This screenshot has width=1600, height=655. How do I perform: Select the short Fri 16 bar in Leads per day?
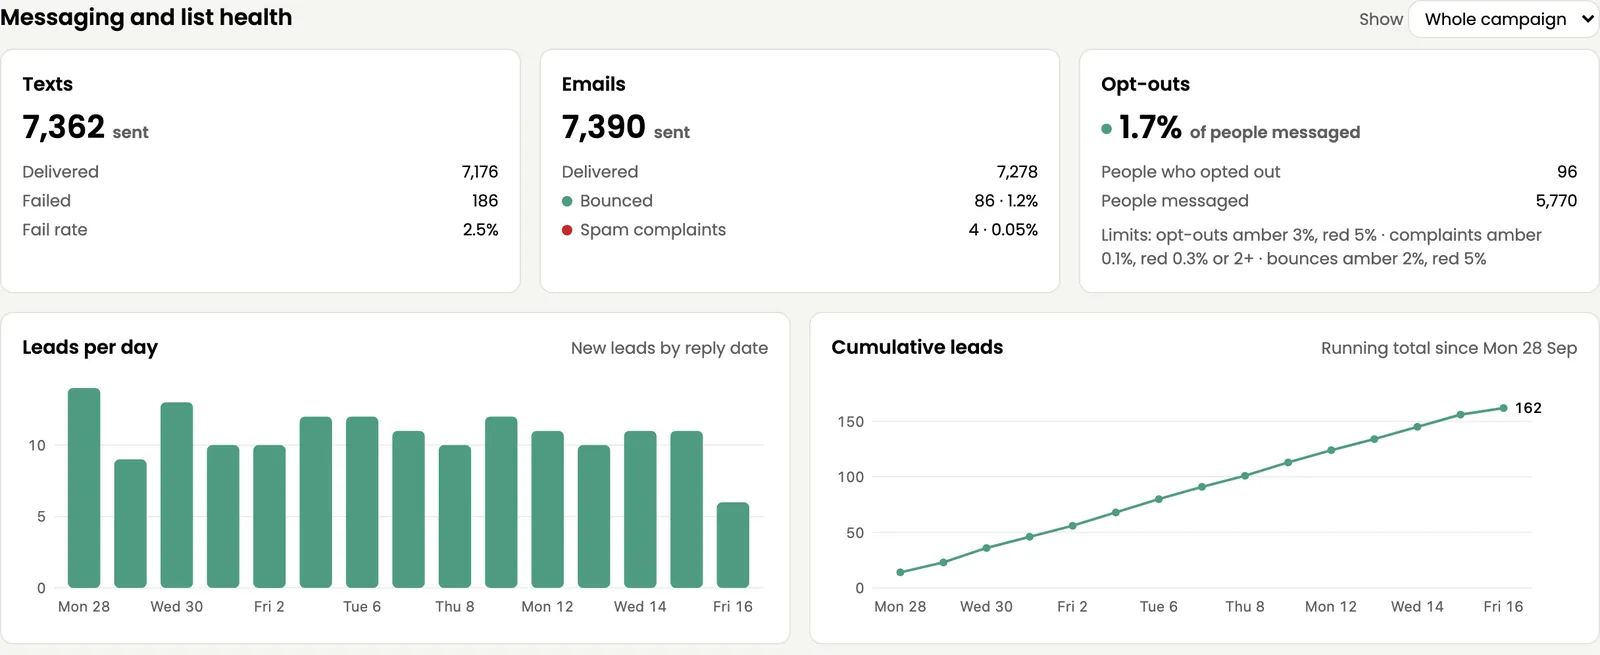(x=733, y=545)
